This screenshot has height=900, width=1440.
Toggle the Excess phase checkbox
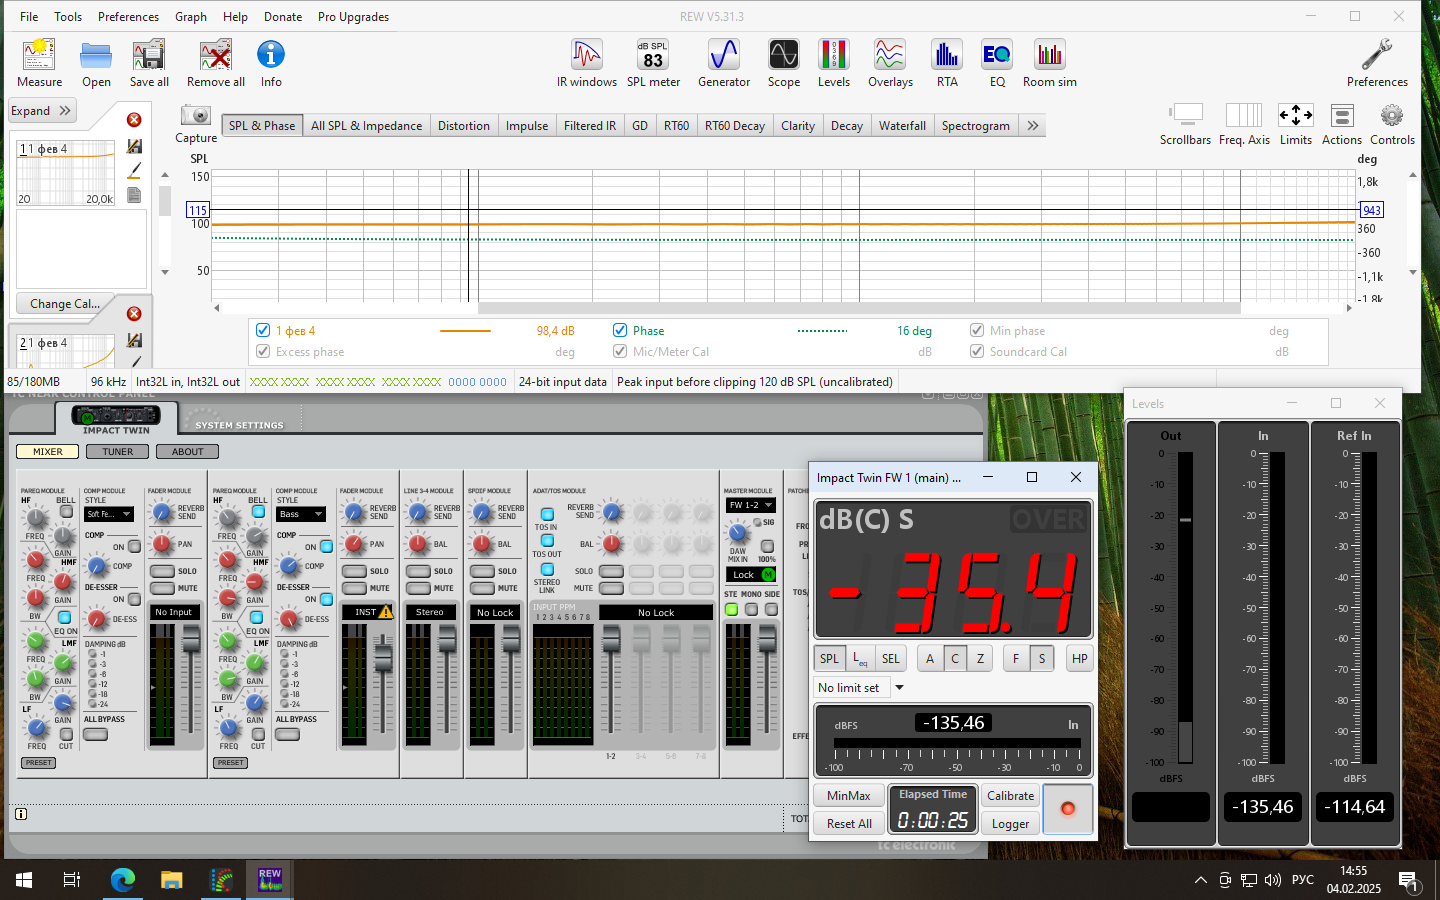[263, 351]
